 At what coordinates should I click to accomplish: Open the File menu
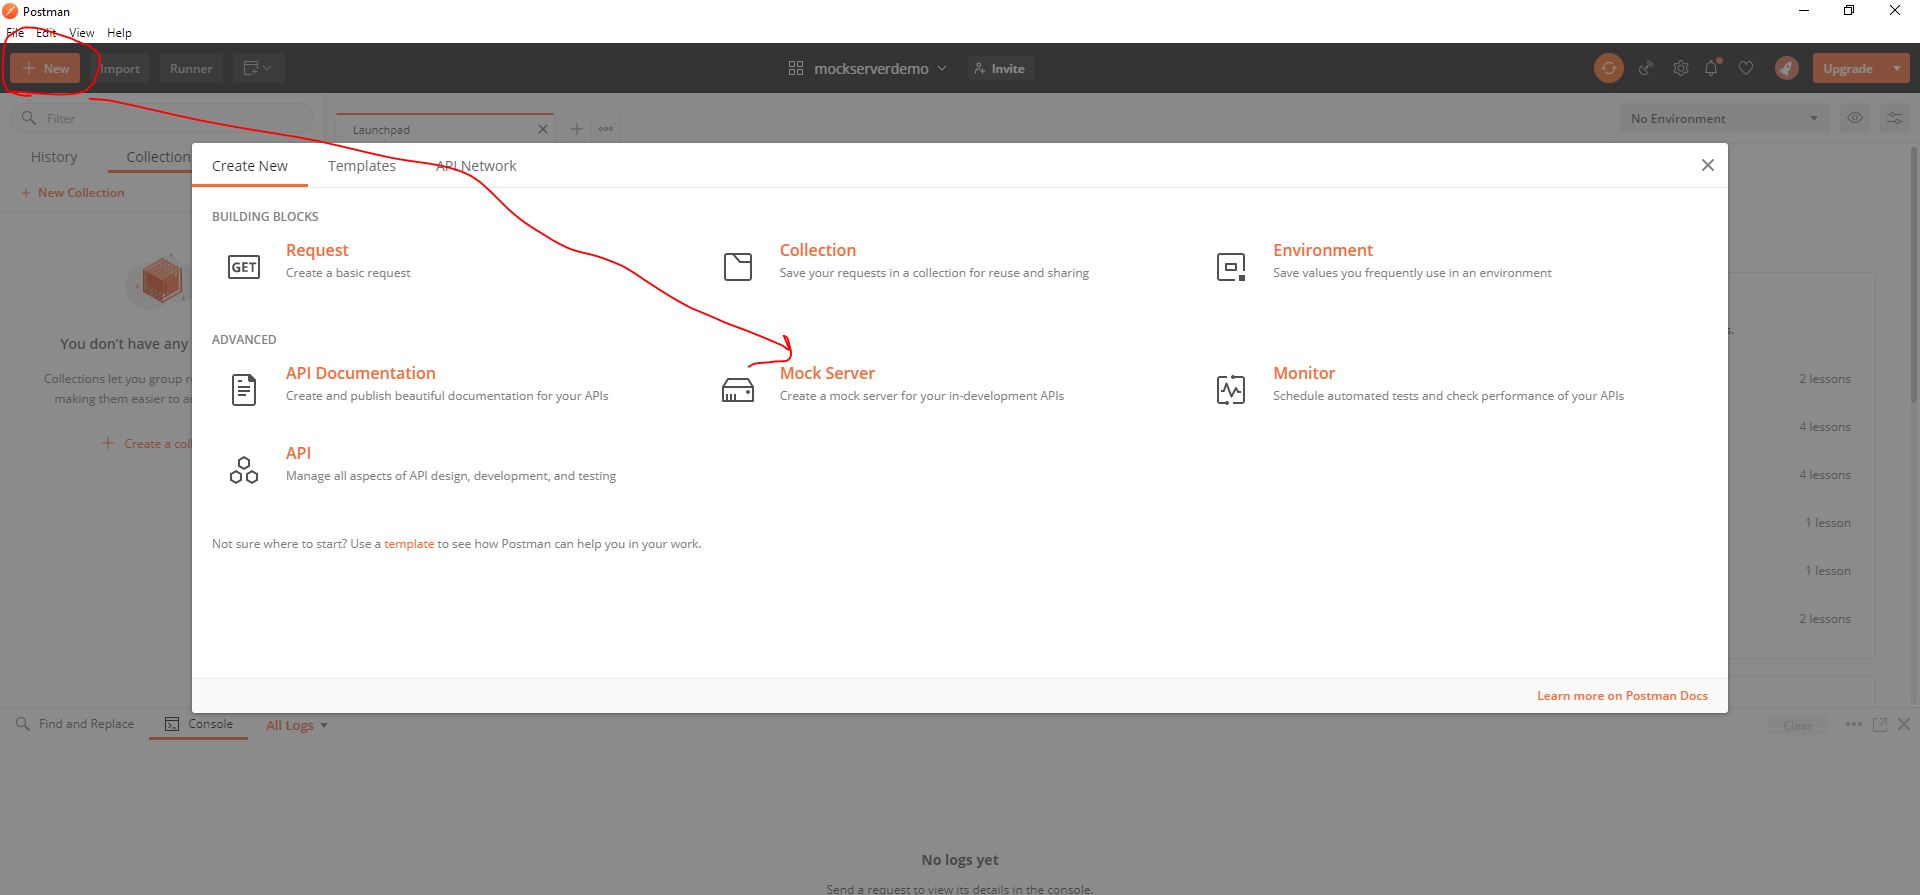tap(15, 33)
